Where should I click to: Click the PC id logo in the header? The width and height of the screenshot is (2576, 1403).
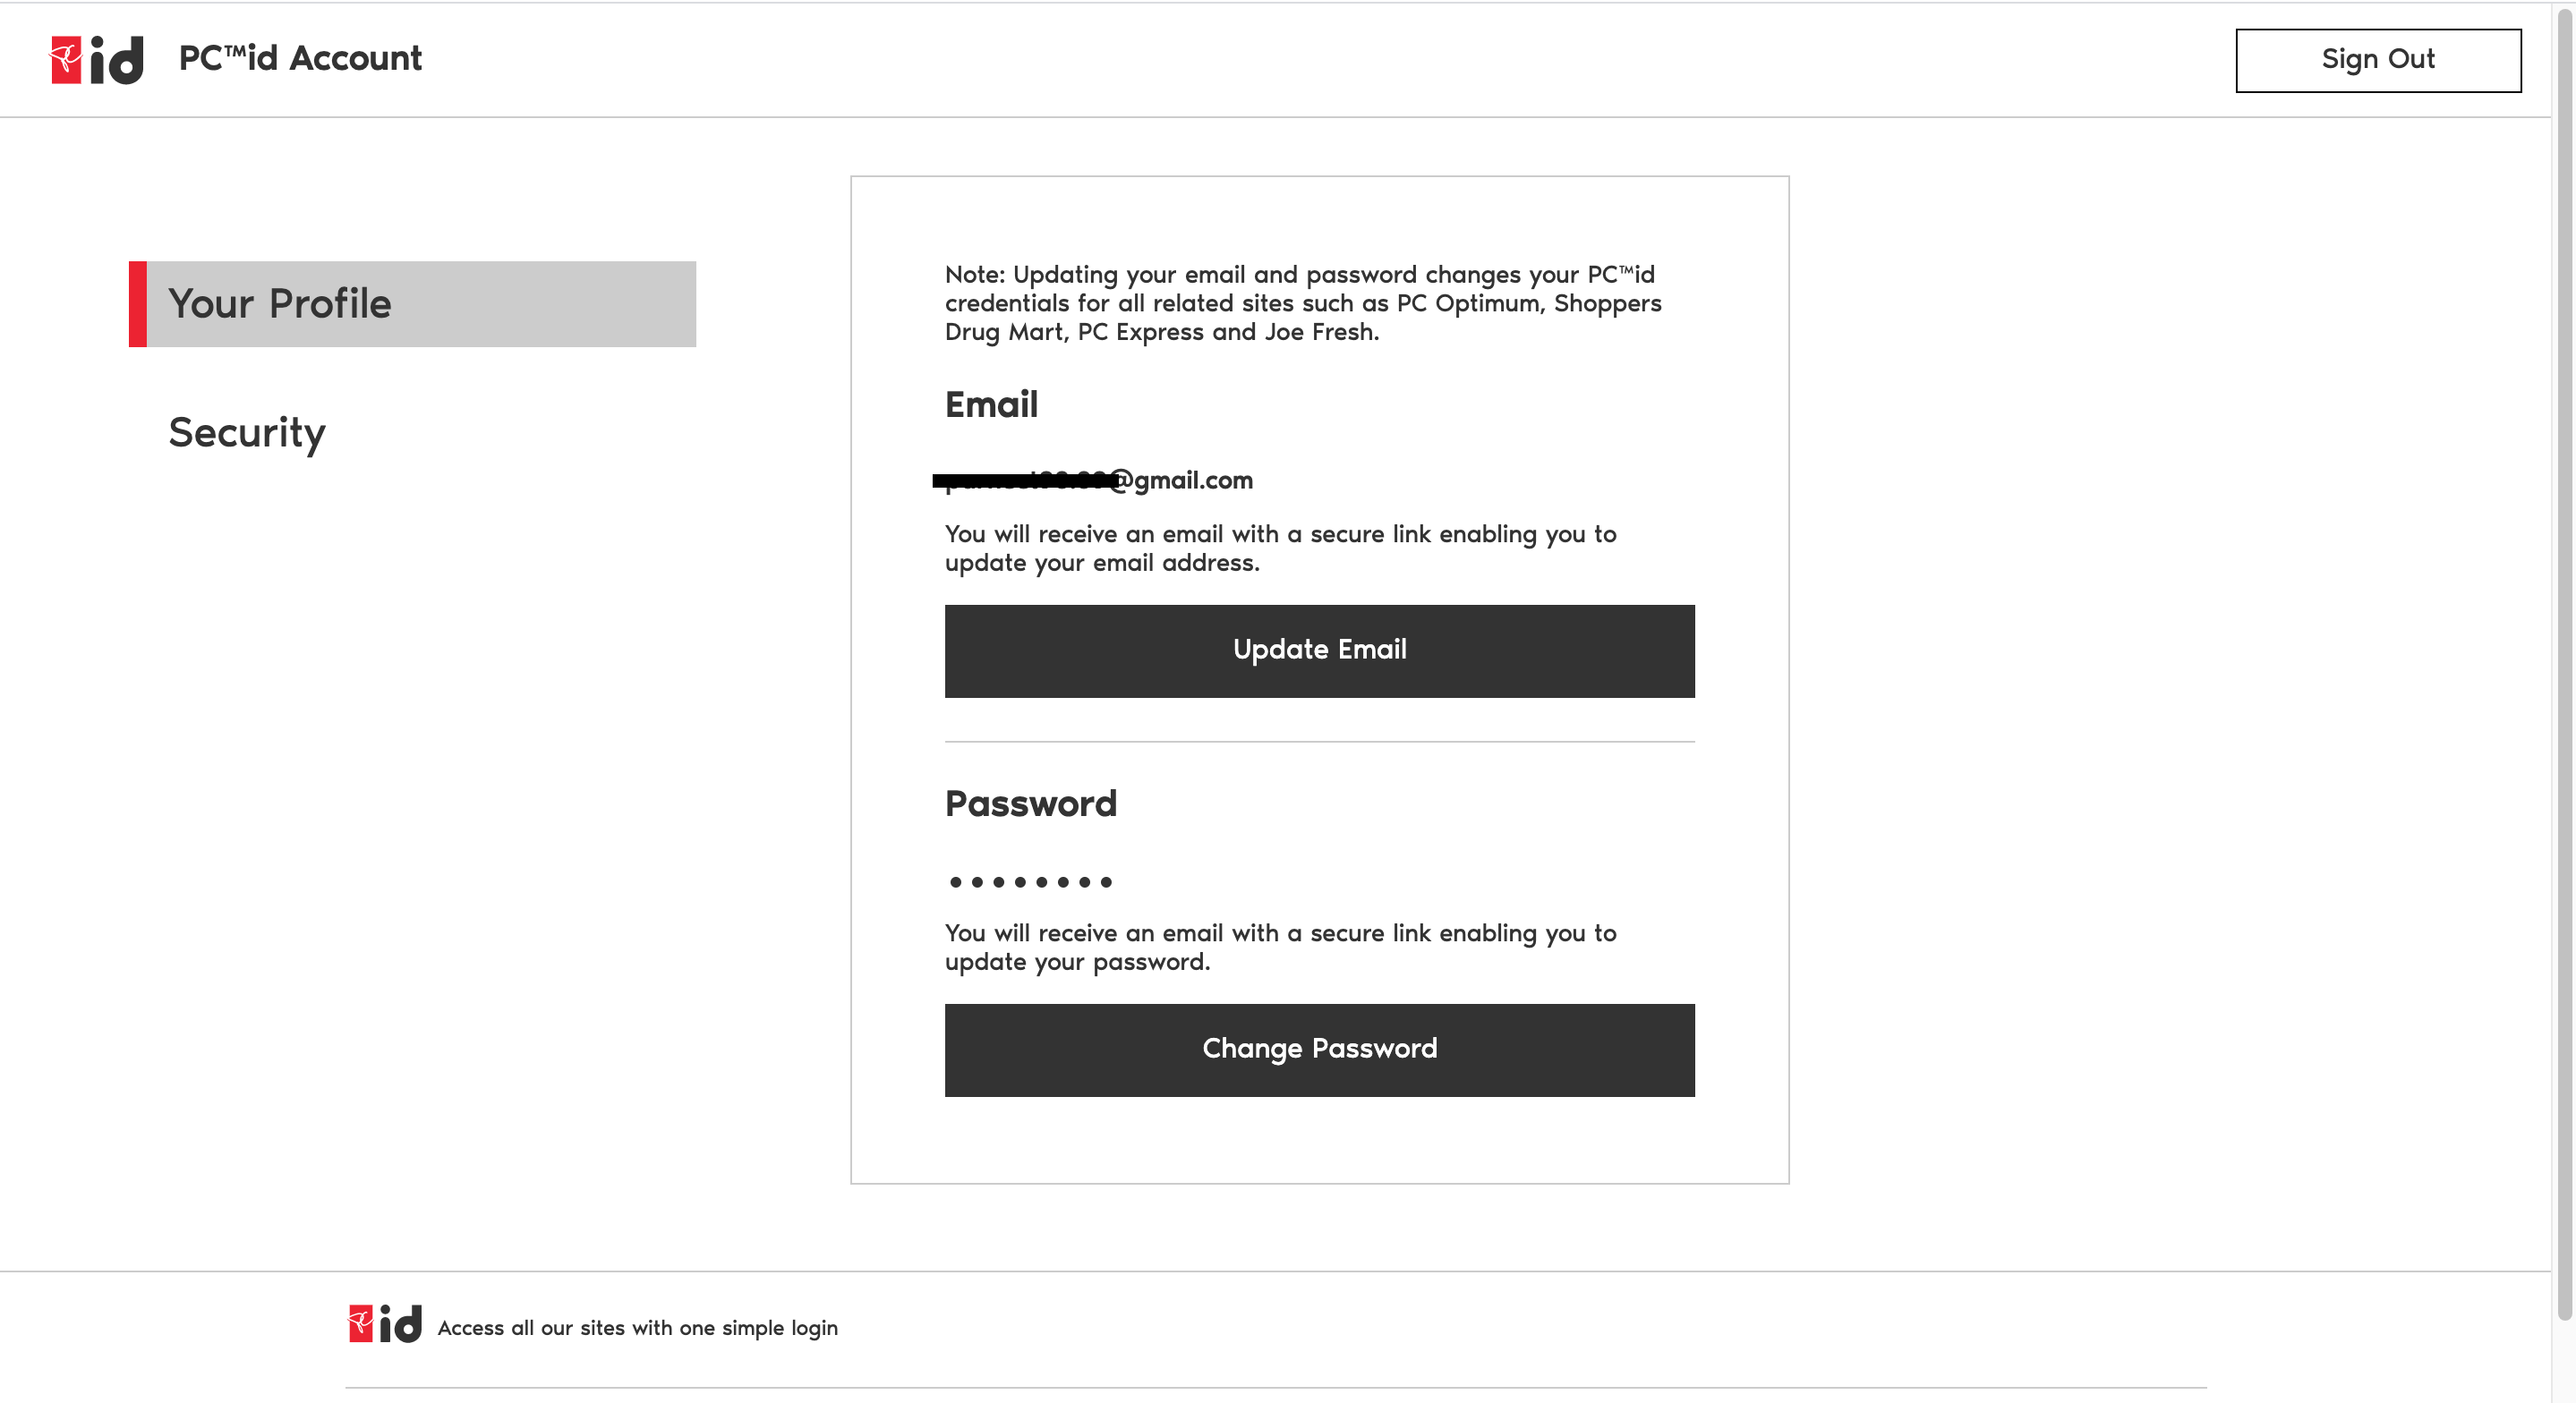pos(97,58)
